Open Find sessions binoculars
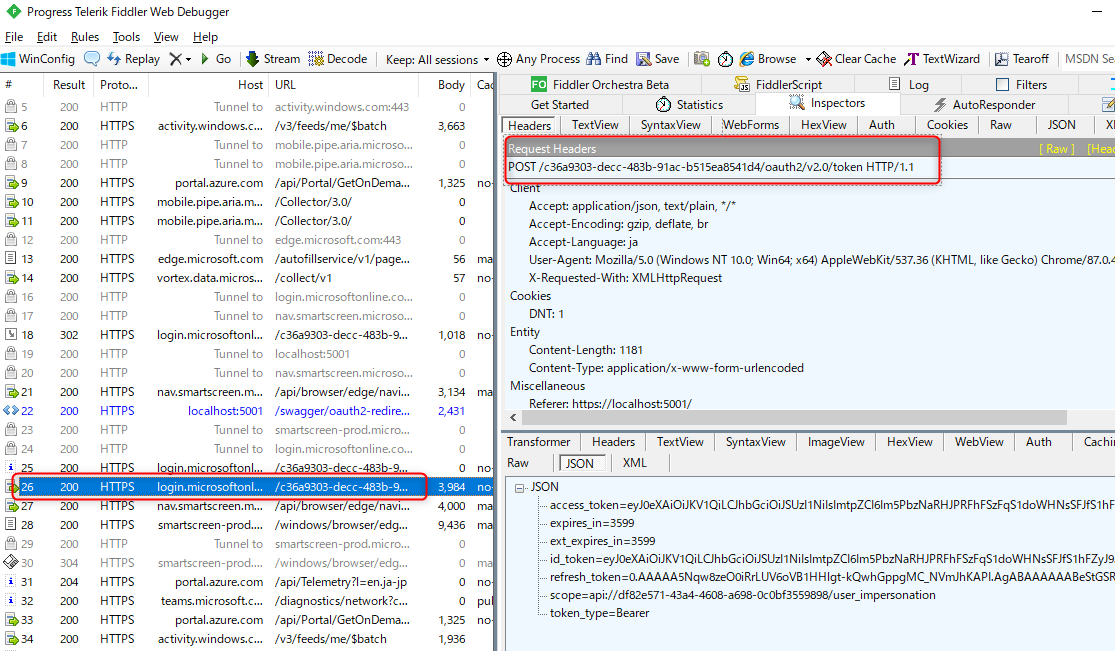This screenshot has width=1115, height=651. pos(607,59)
